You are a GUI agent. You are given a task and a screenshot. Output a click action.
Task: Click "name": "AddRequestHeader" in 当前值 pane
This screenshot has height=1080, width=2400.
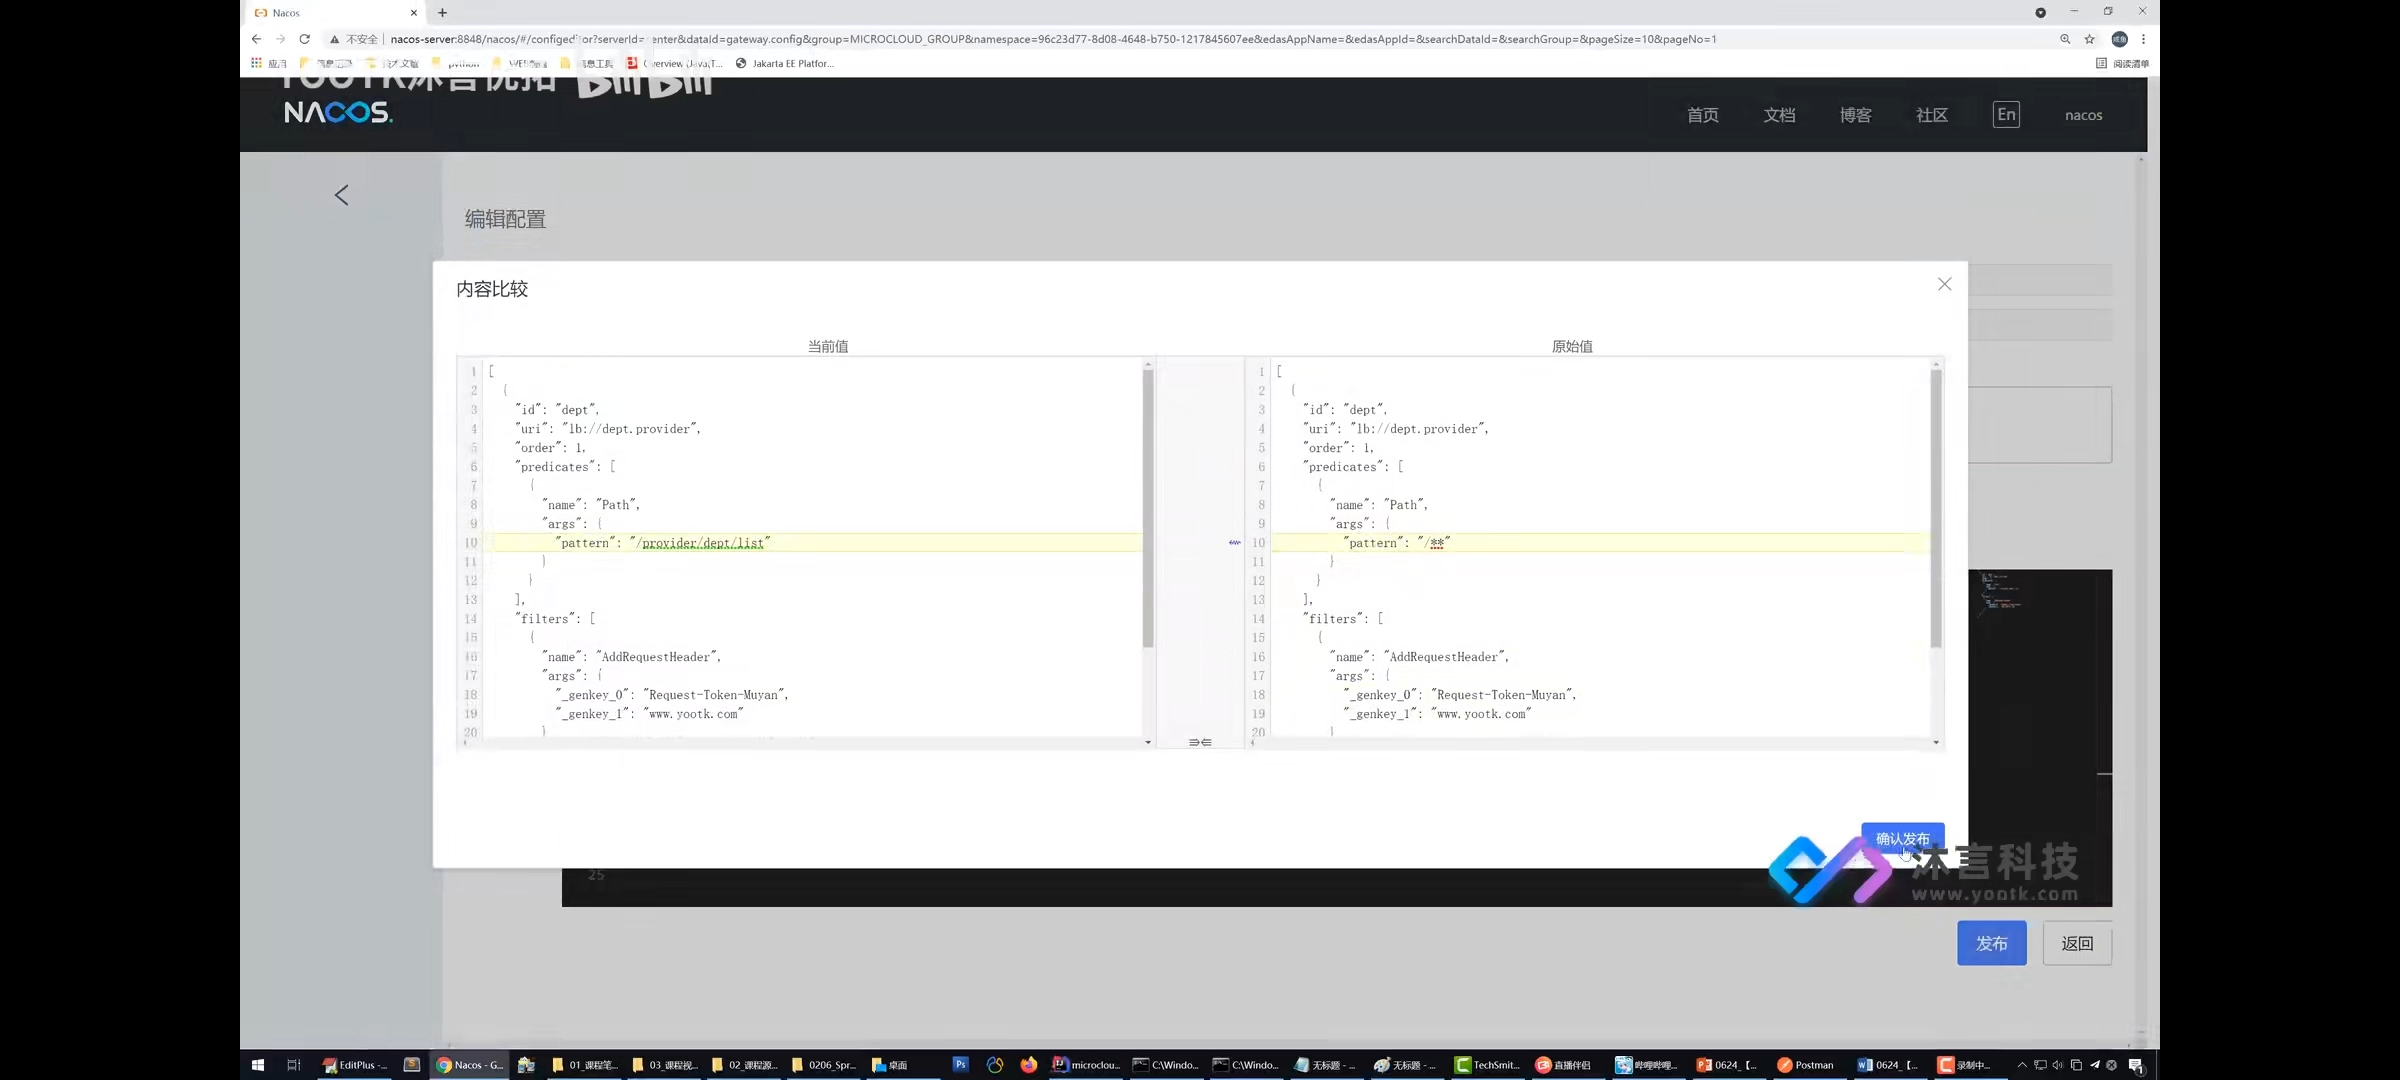[631, 657]
